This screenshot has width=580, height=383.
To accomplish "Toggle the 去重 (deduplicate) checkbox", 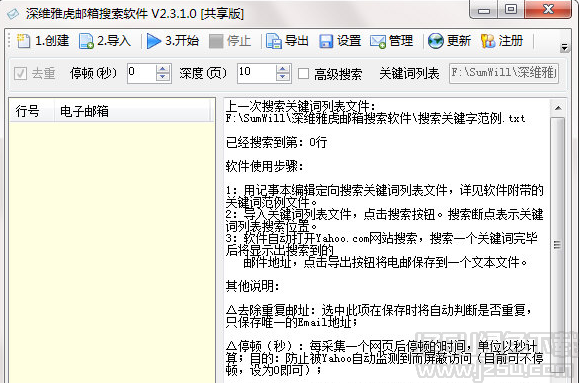I will (x=20, y=73).
